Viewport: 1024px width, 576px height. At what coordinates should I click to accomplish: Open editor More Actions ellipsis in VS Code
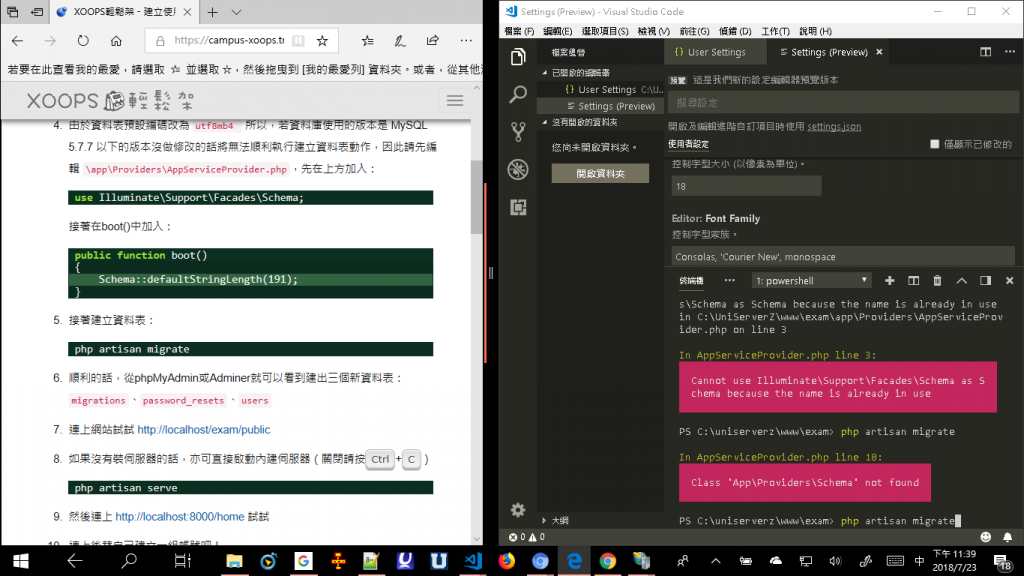click(1010, 52)
